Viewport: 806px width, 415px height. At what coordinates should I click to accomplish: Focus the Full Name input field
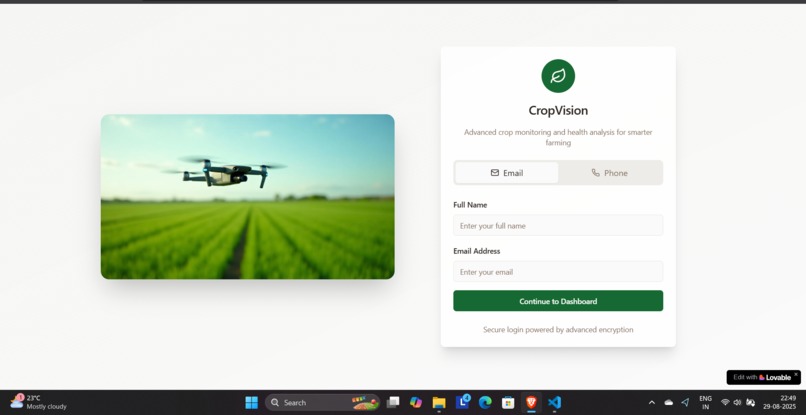point(558,225)
